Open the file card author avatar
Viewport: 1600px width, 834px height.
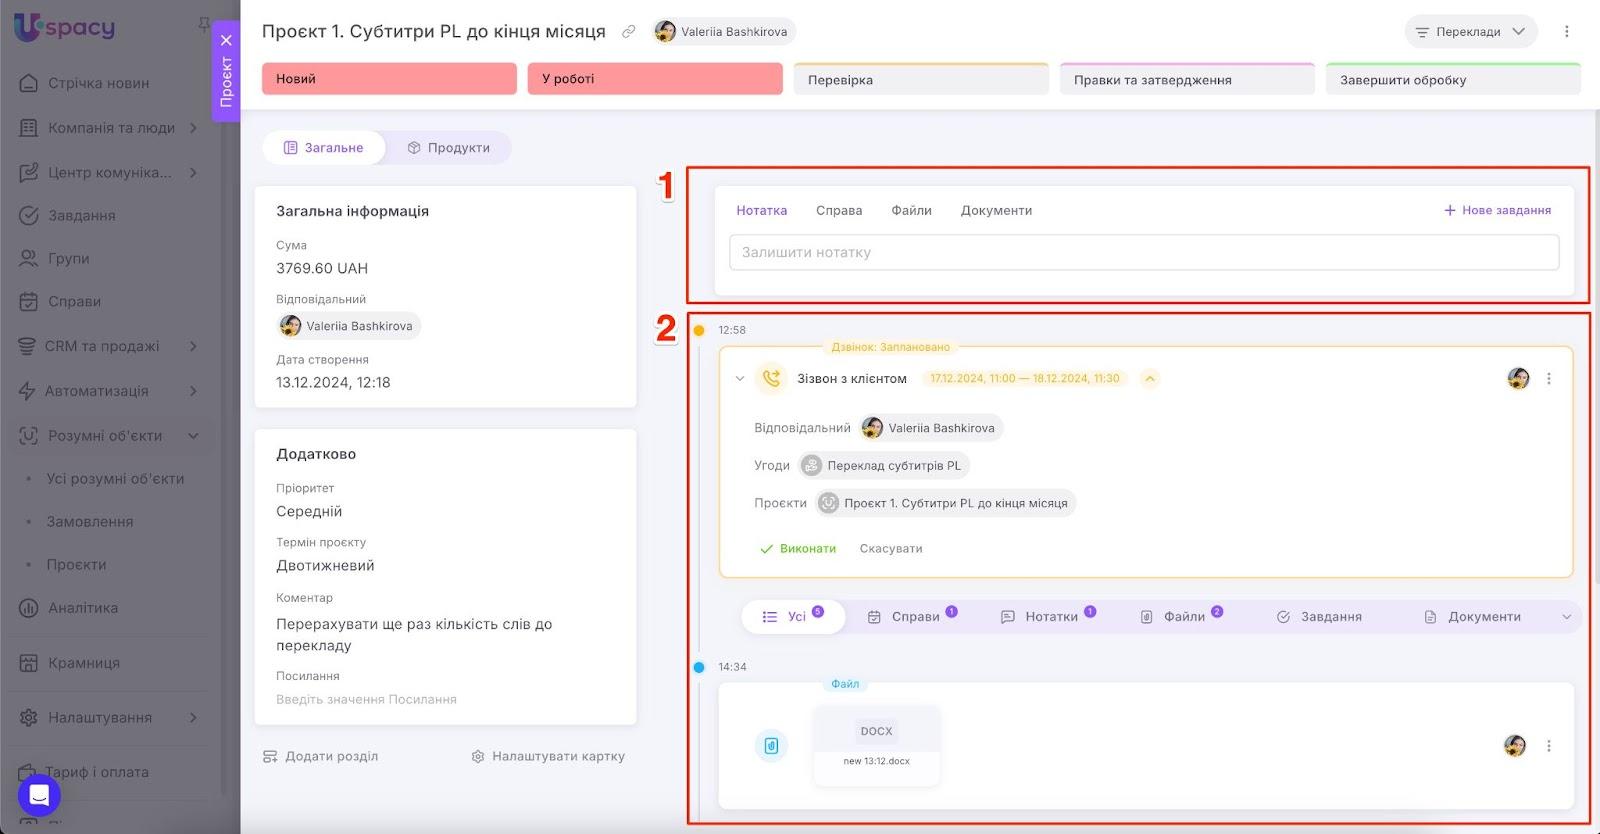1515,746
